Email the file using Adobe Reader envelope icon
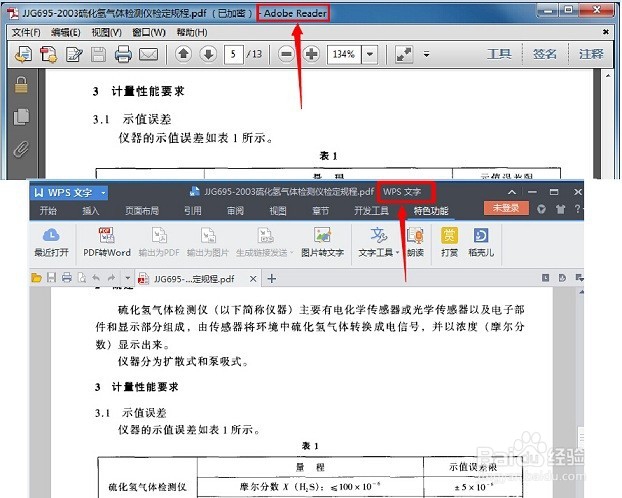 pyautogui.click(x=148, y=54)
